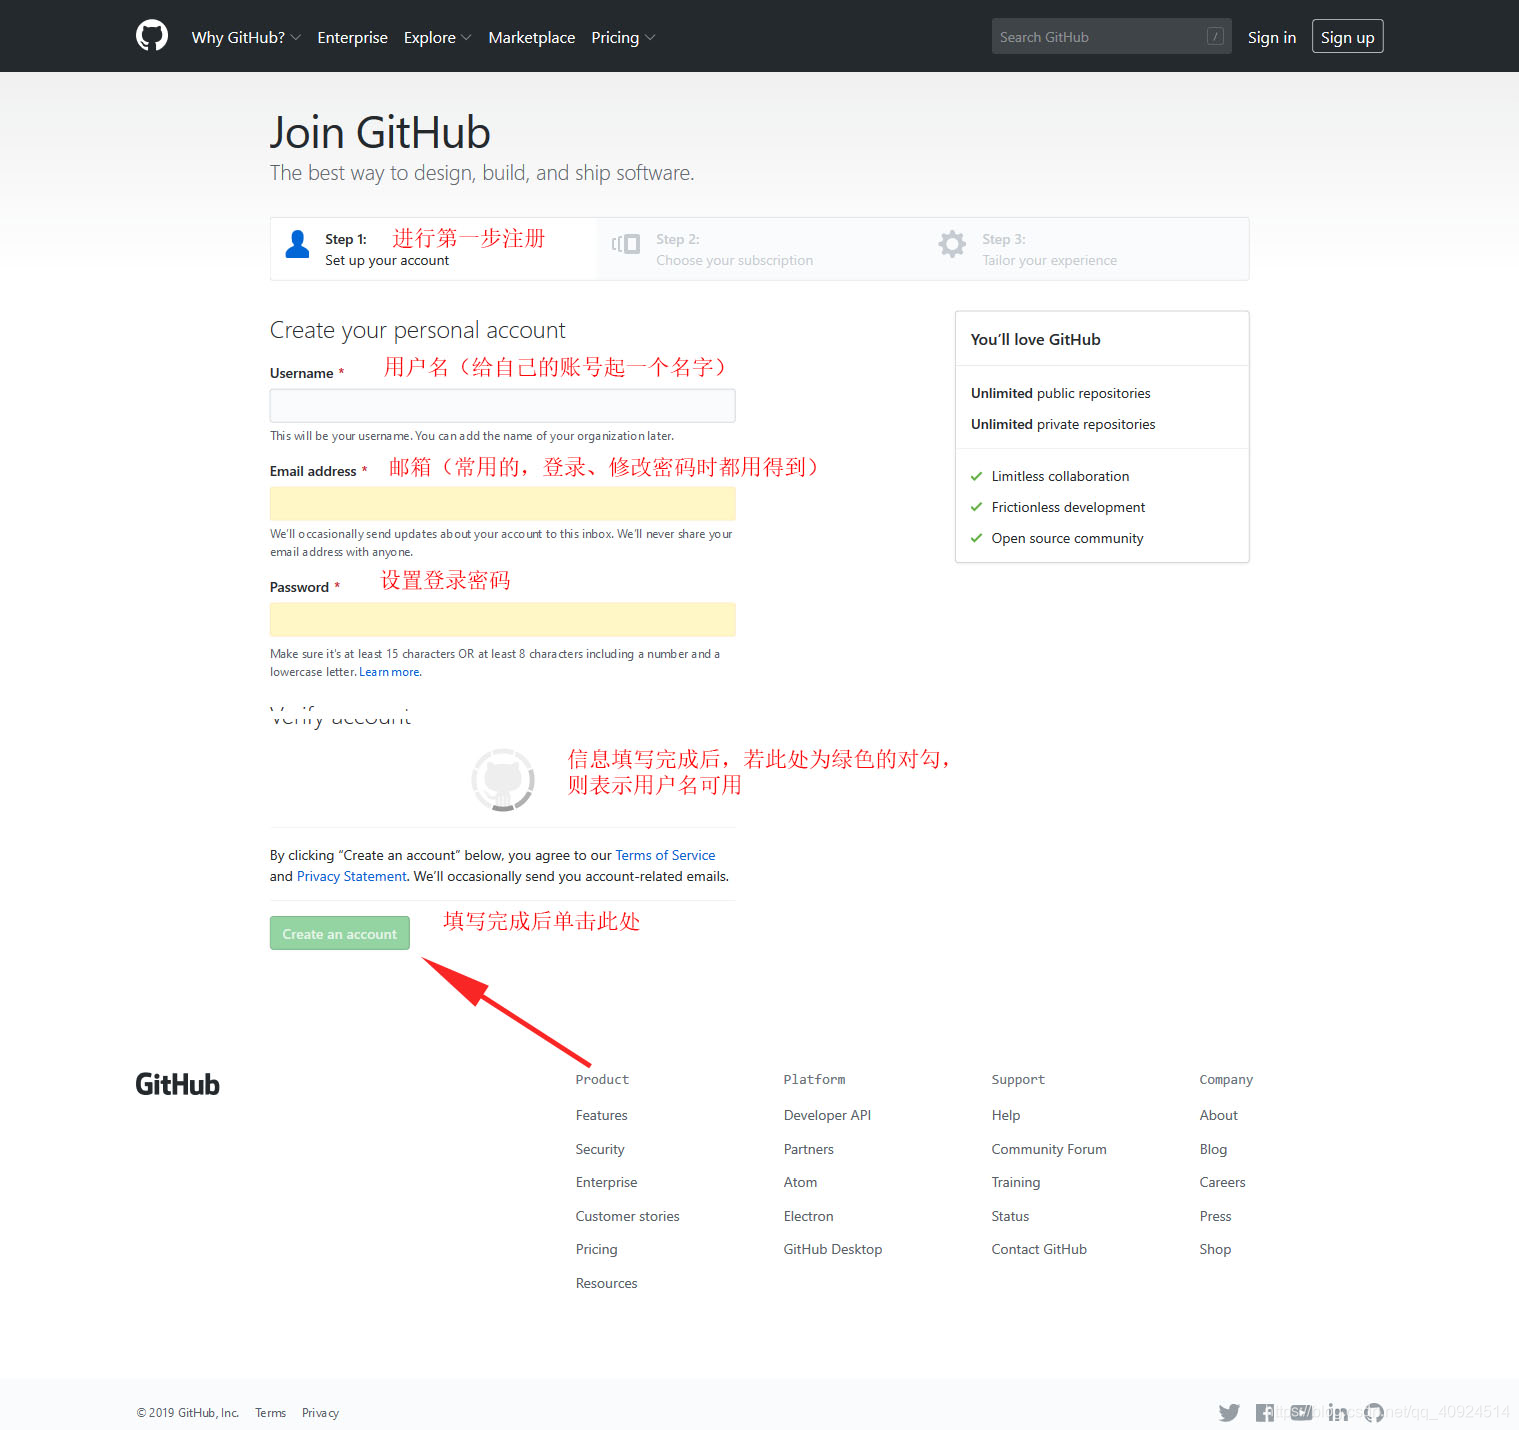Open the YouTube footer icon

click(x=1301, y=1412)
